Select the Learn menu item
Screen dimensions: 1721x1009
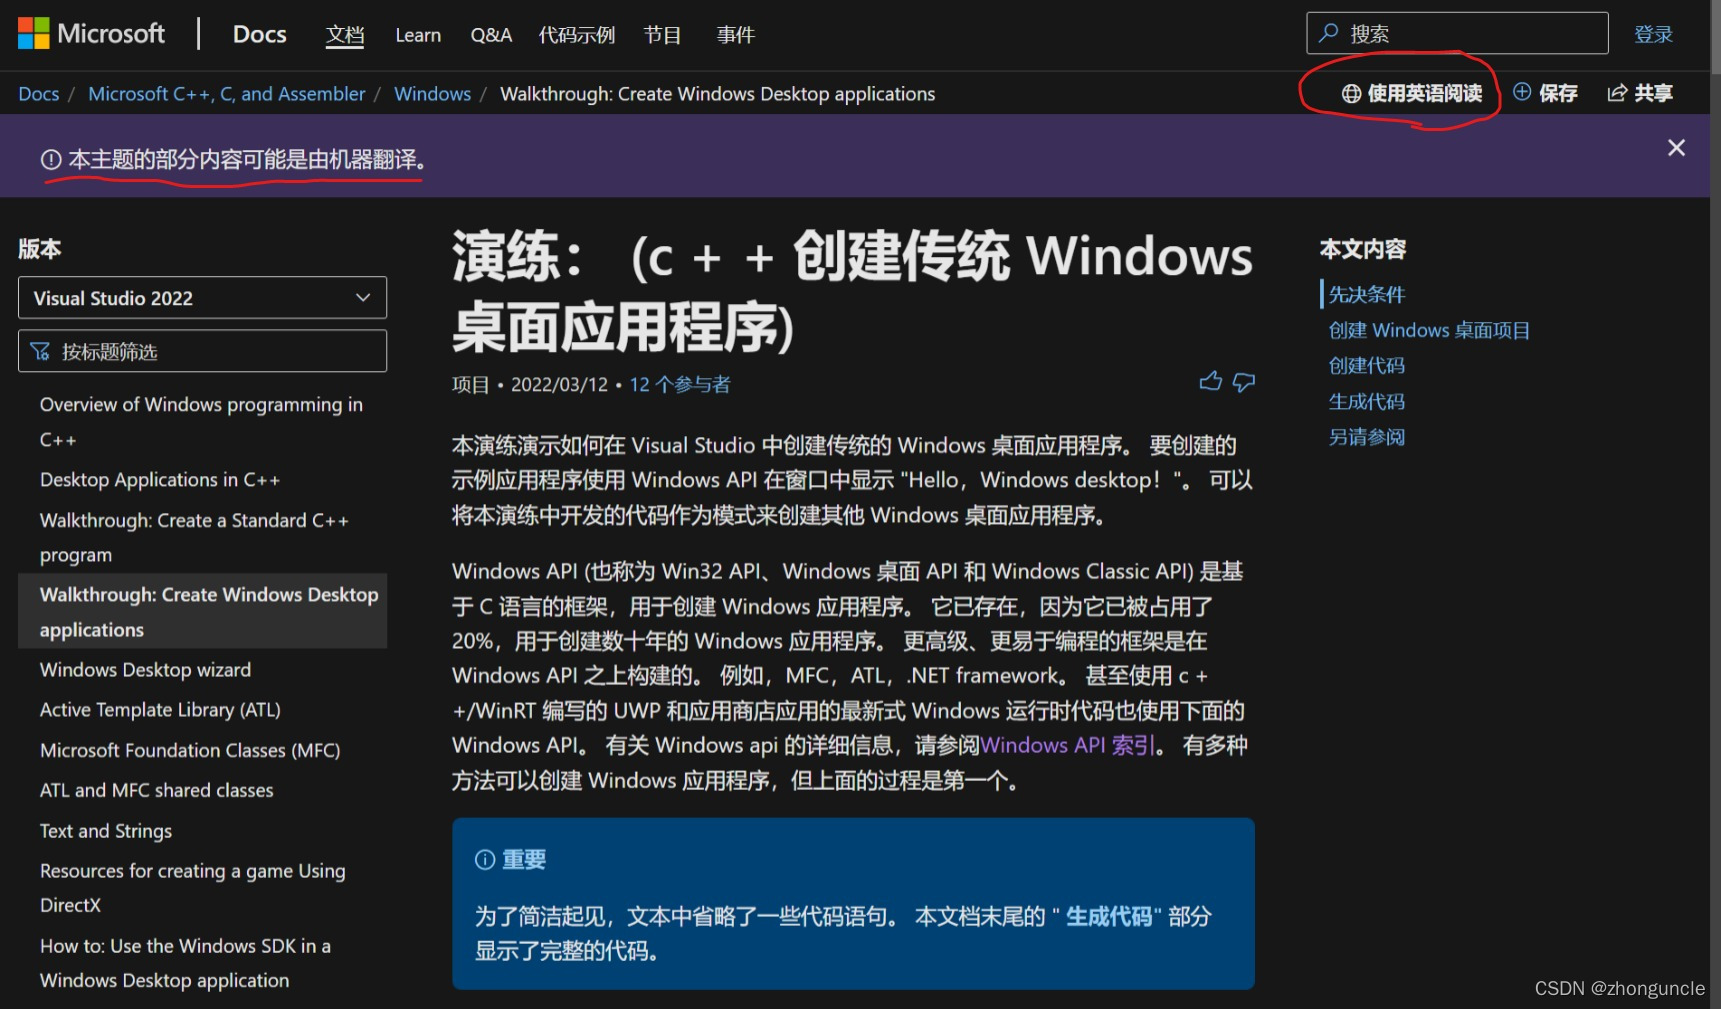click(x=418, y=35)
